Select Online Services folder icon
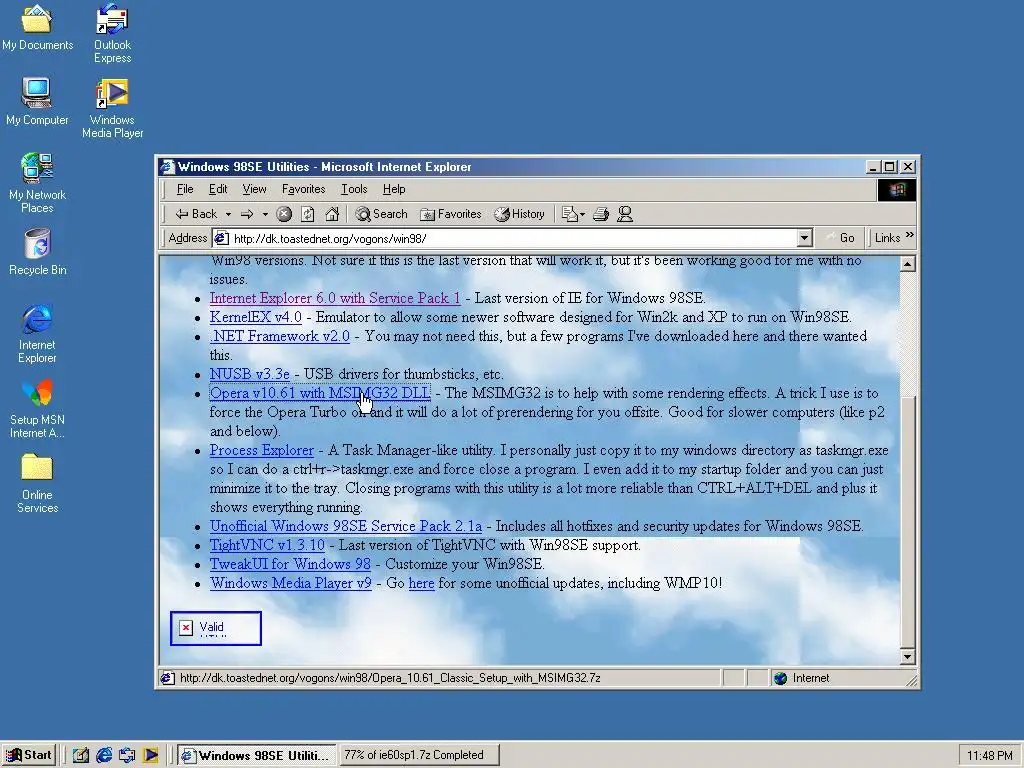The image size is (1024, 768). [37, 484]
